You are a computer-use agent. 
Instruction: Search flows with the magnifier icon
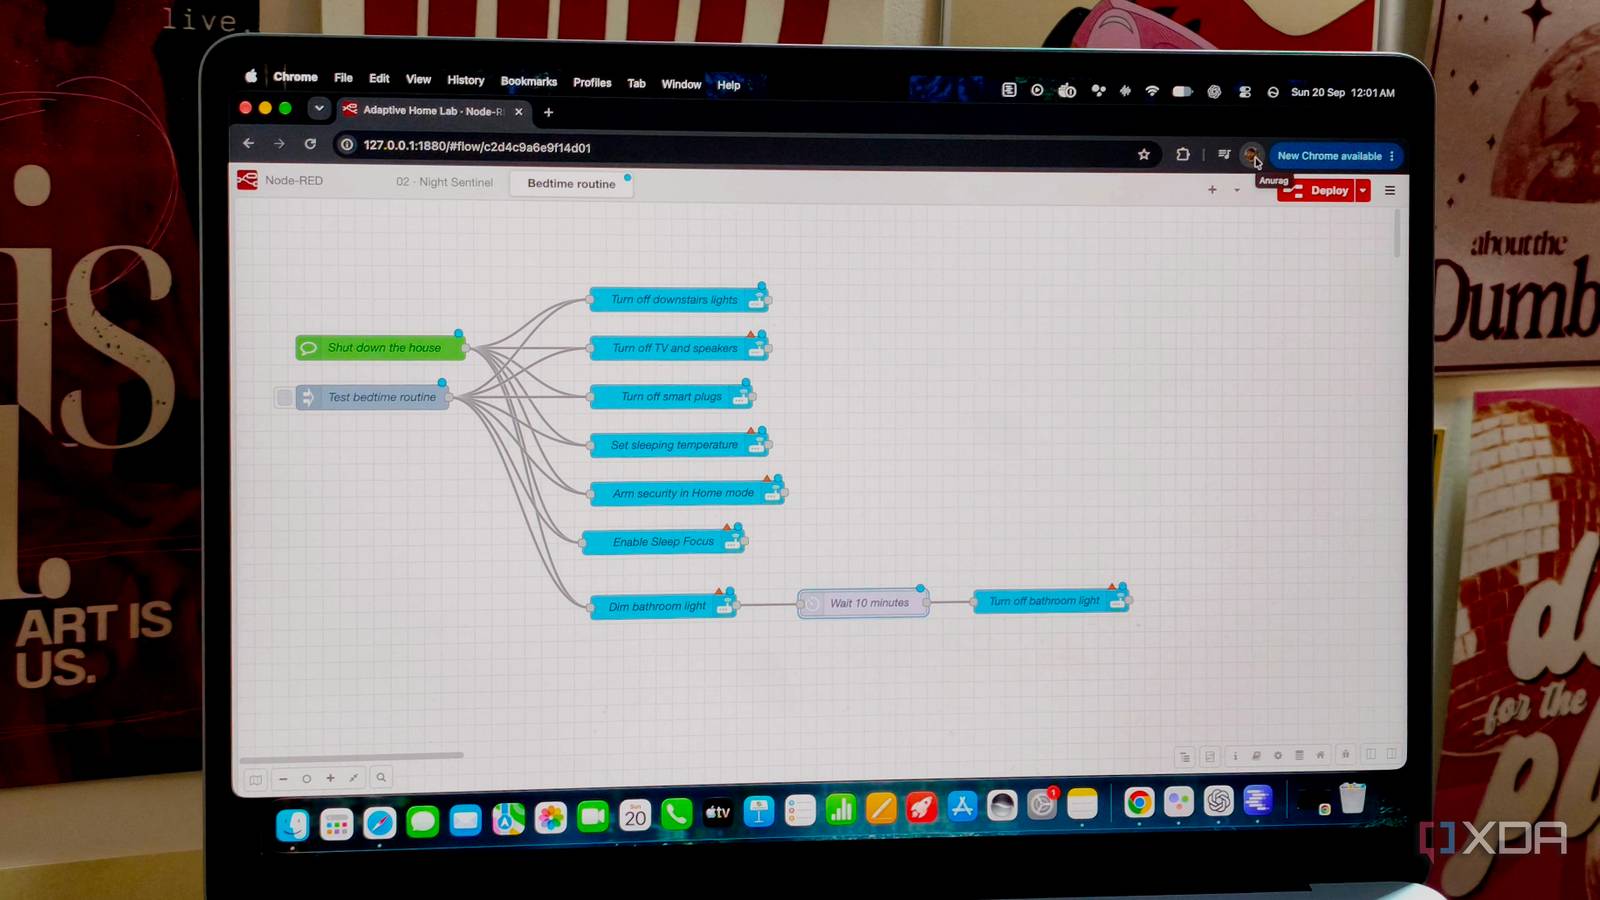pos(380,778)
